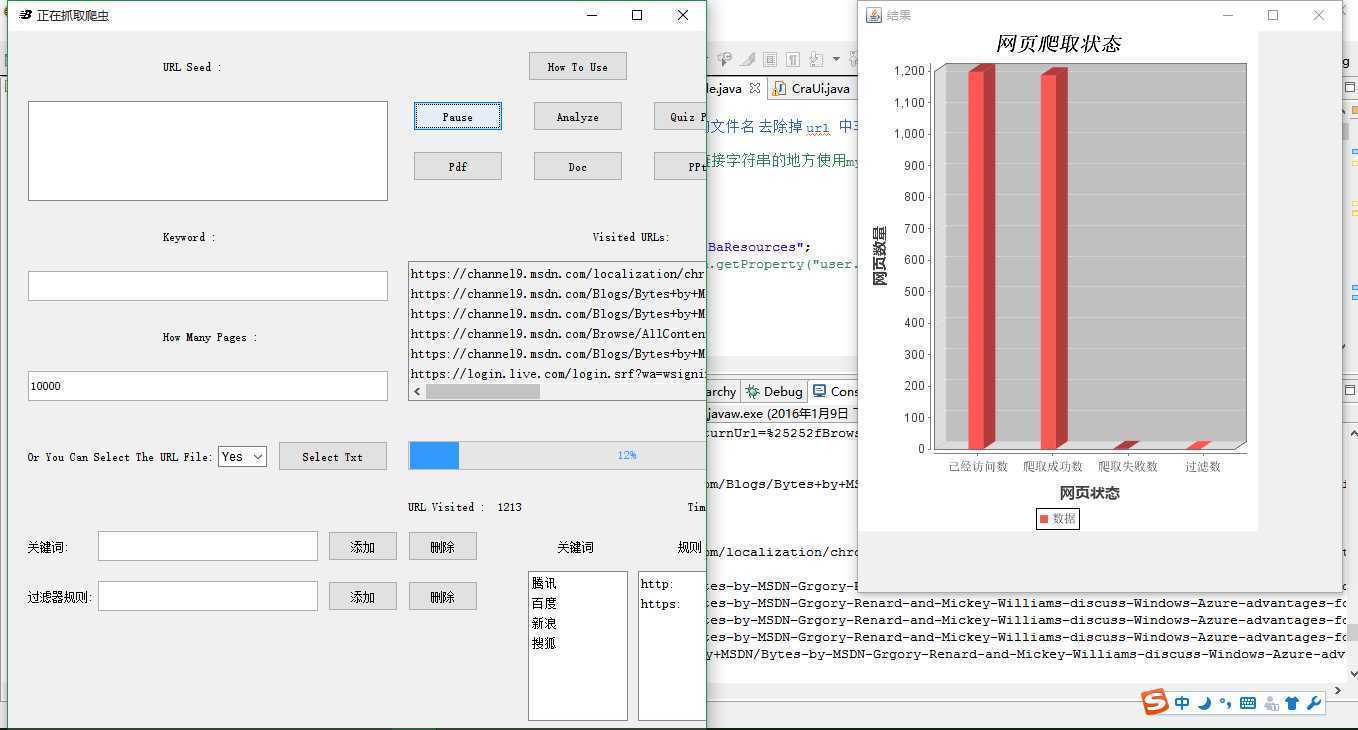Select 'http:' in the rules list

(657, 584)
